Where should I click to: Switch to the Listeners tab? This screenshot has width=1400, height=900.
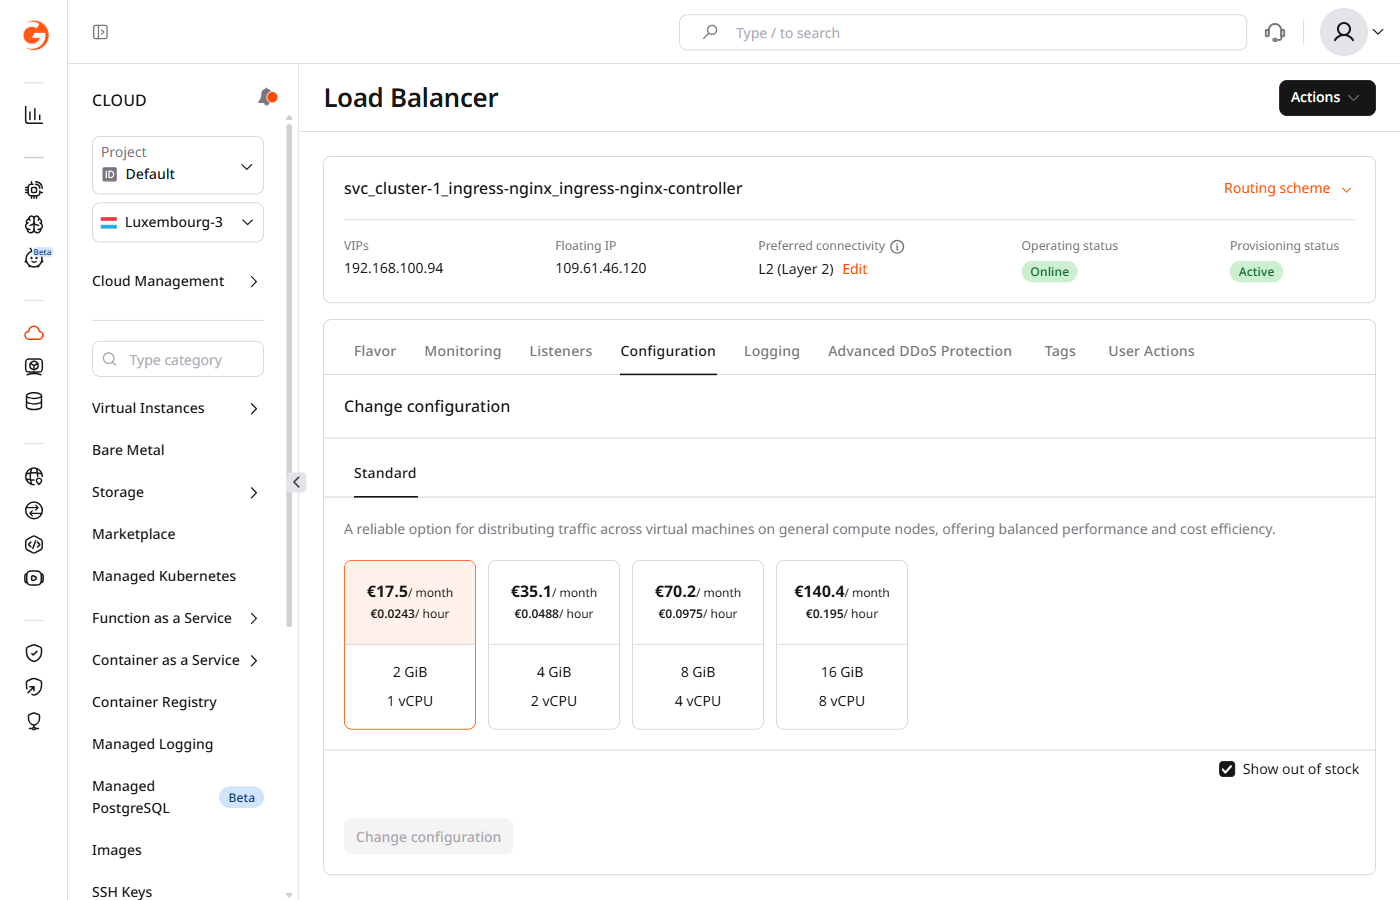click(561, 351)
